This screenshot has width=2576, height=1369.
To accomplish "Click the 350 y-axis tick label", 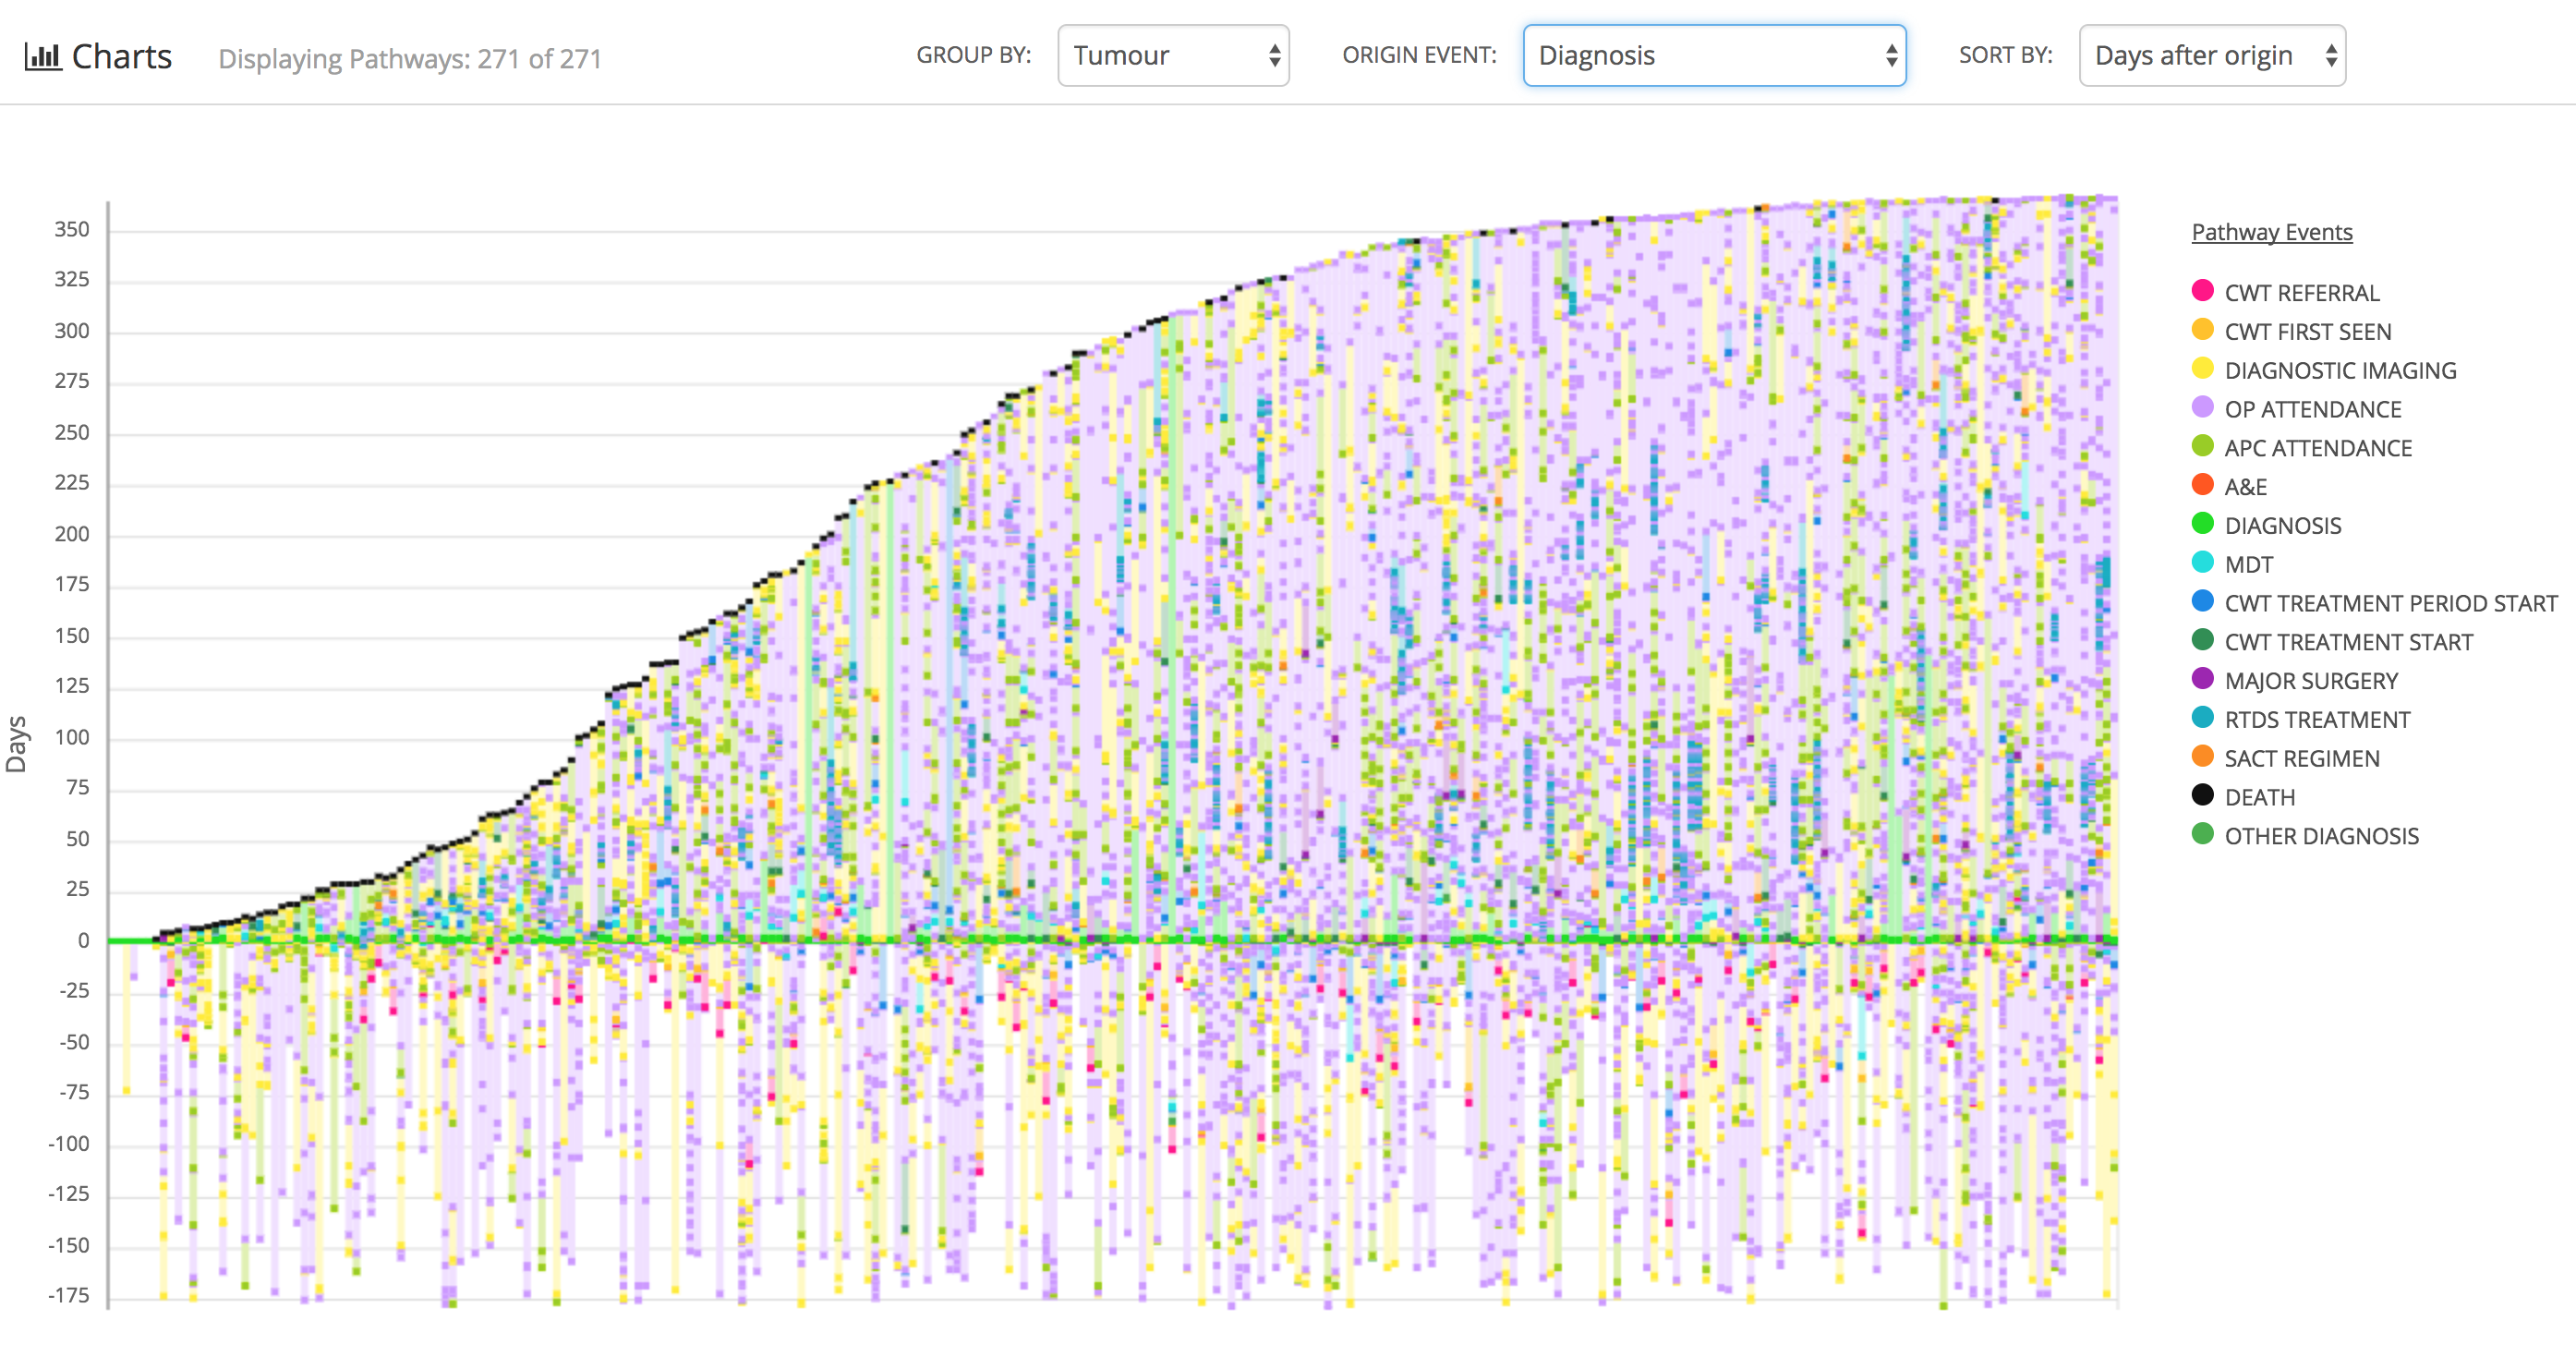I will pyautogui.click(x=72, y=230).
